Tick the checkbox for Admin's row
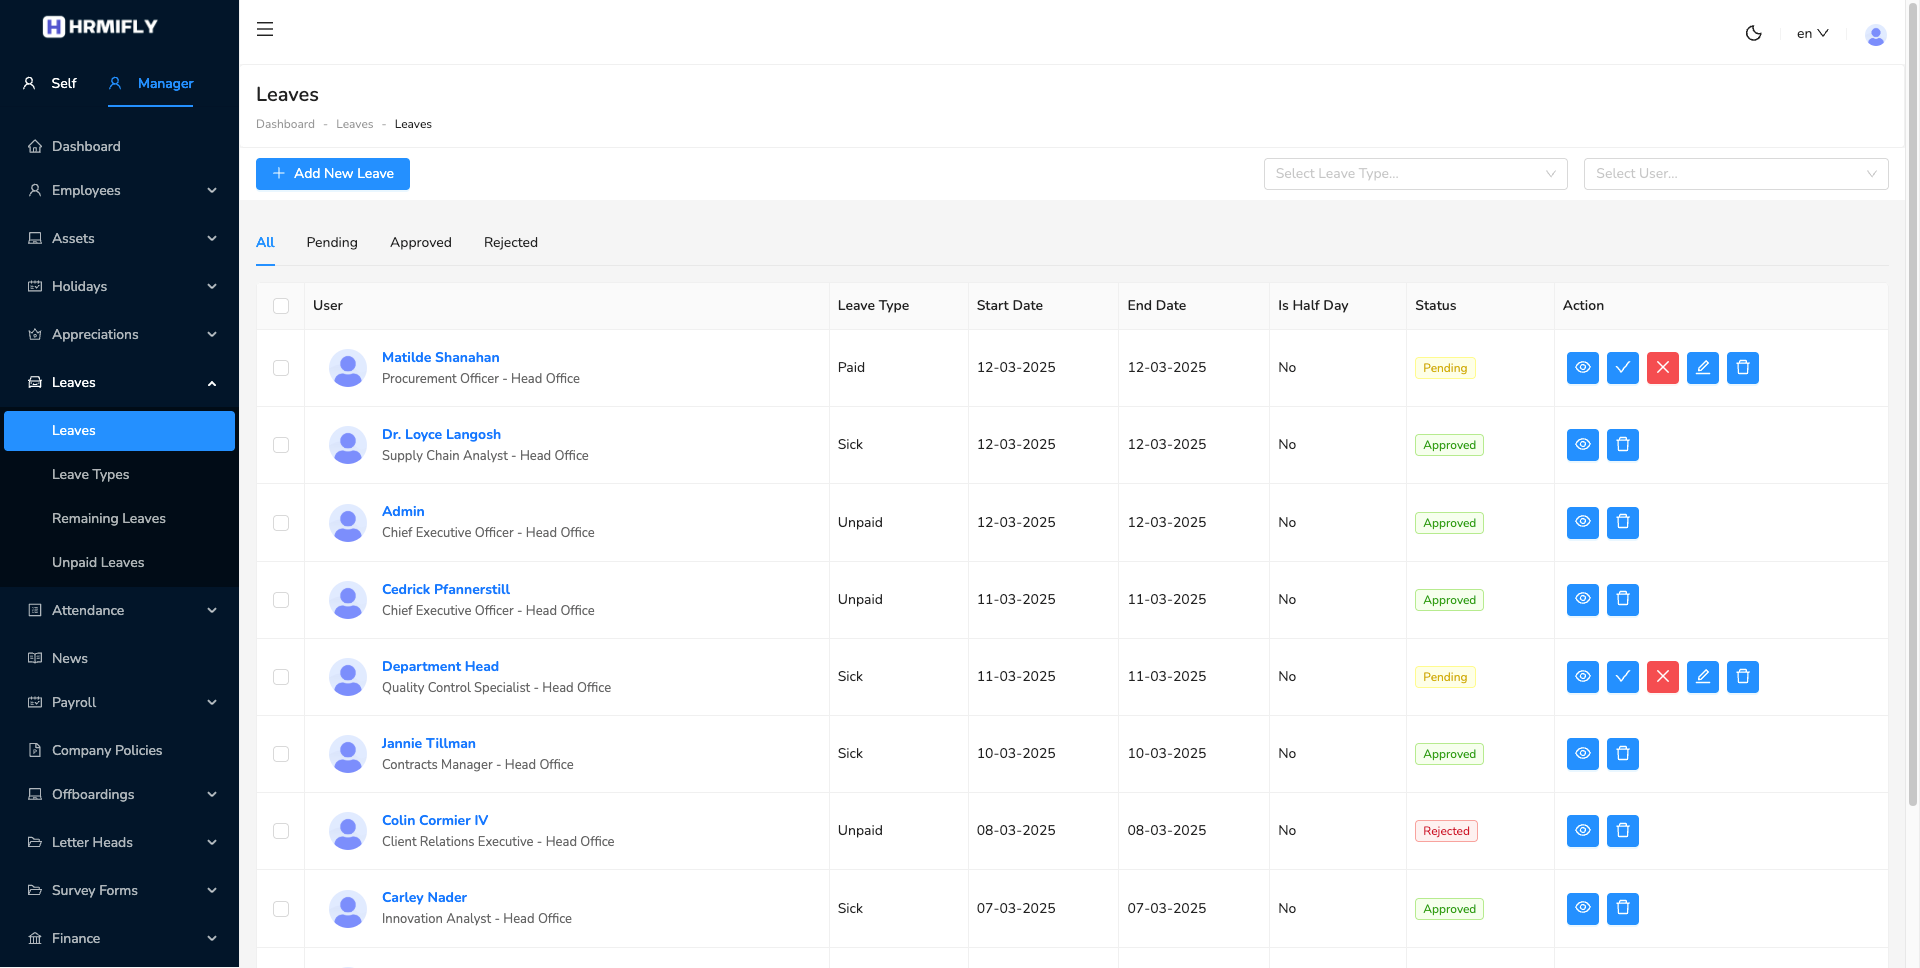Screen dimensions: 1920x968 click(x=281, y=523)
